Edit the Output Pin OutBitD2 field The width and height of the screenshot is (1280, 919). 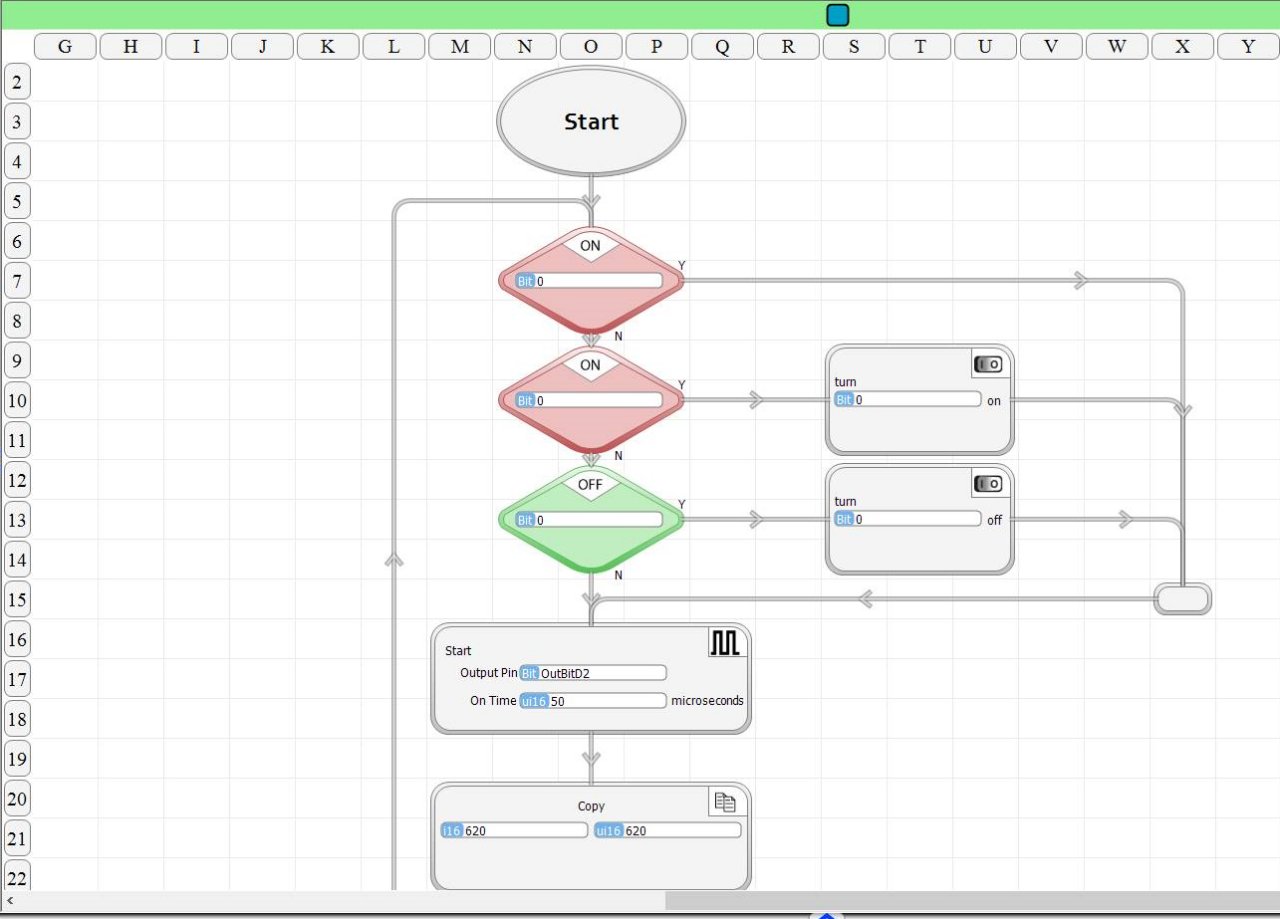click(x=593, y=673)
